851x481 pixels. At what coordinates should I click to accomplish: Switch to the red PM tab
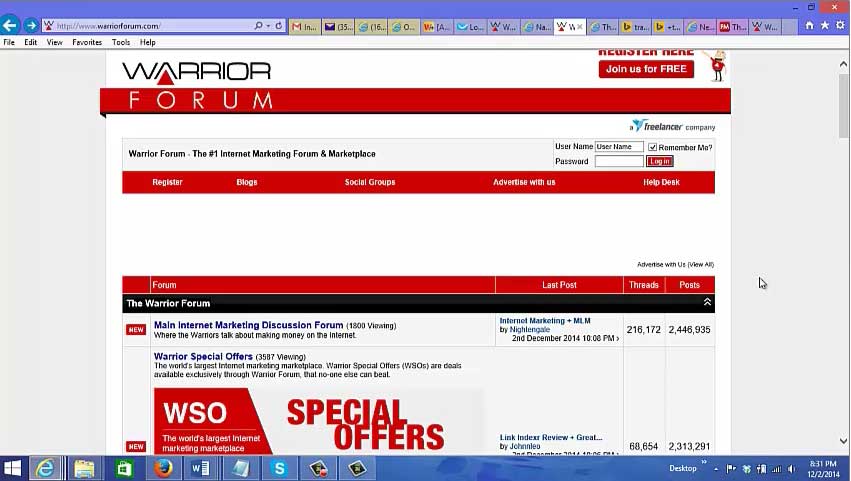point(732,26)
